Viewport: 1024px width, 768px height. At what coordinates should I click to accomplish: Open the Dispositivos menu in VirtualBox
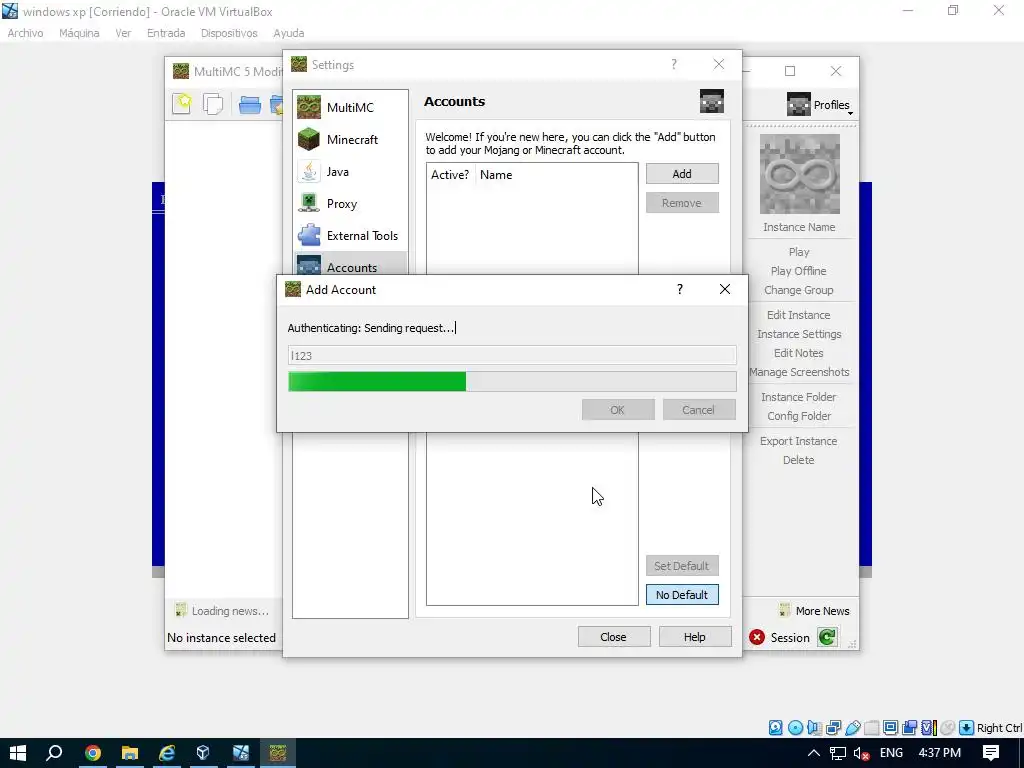(x=229, y=33)
